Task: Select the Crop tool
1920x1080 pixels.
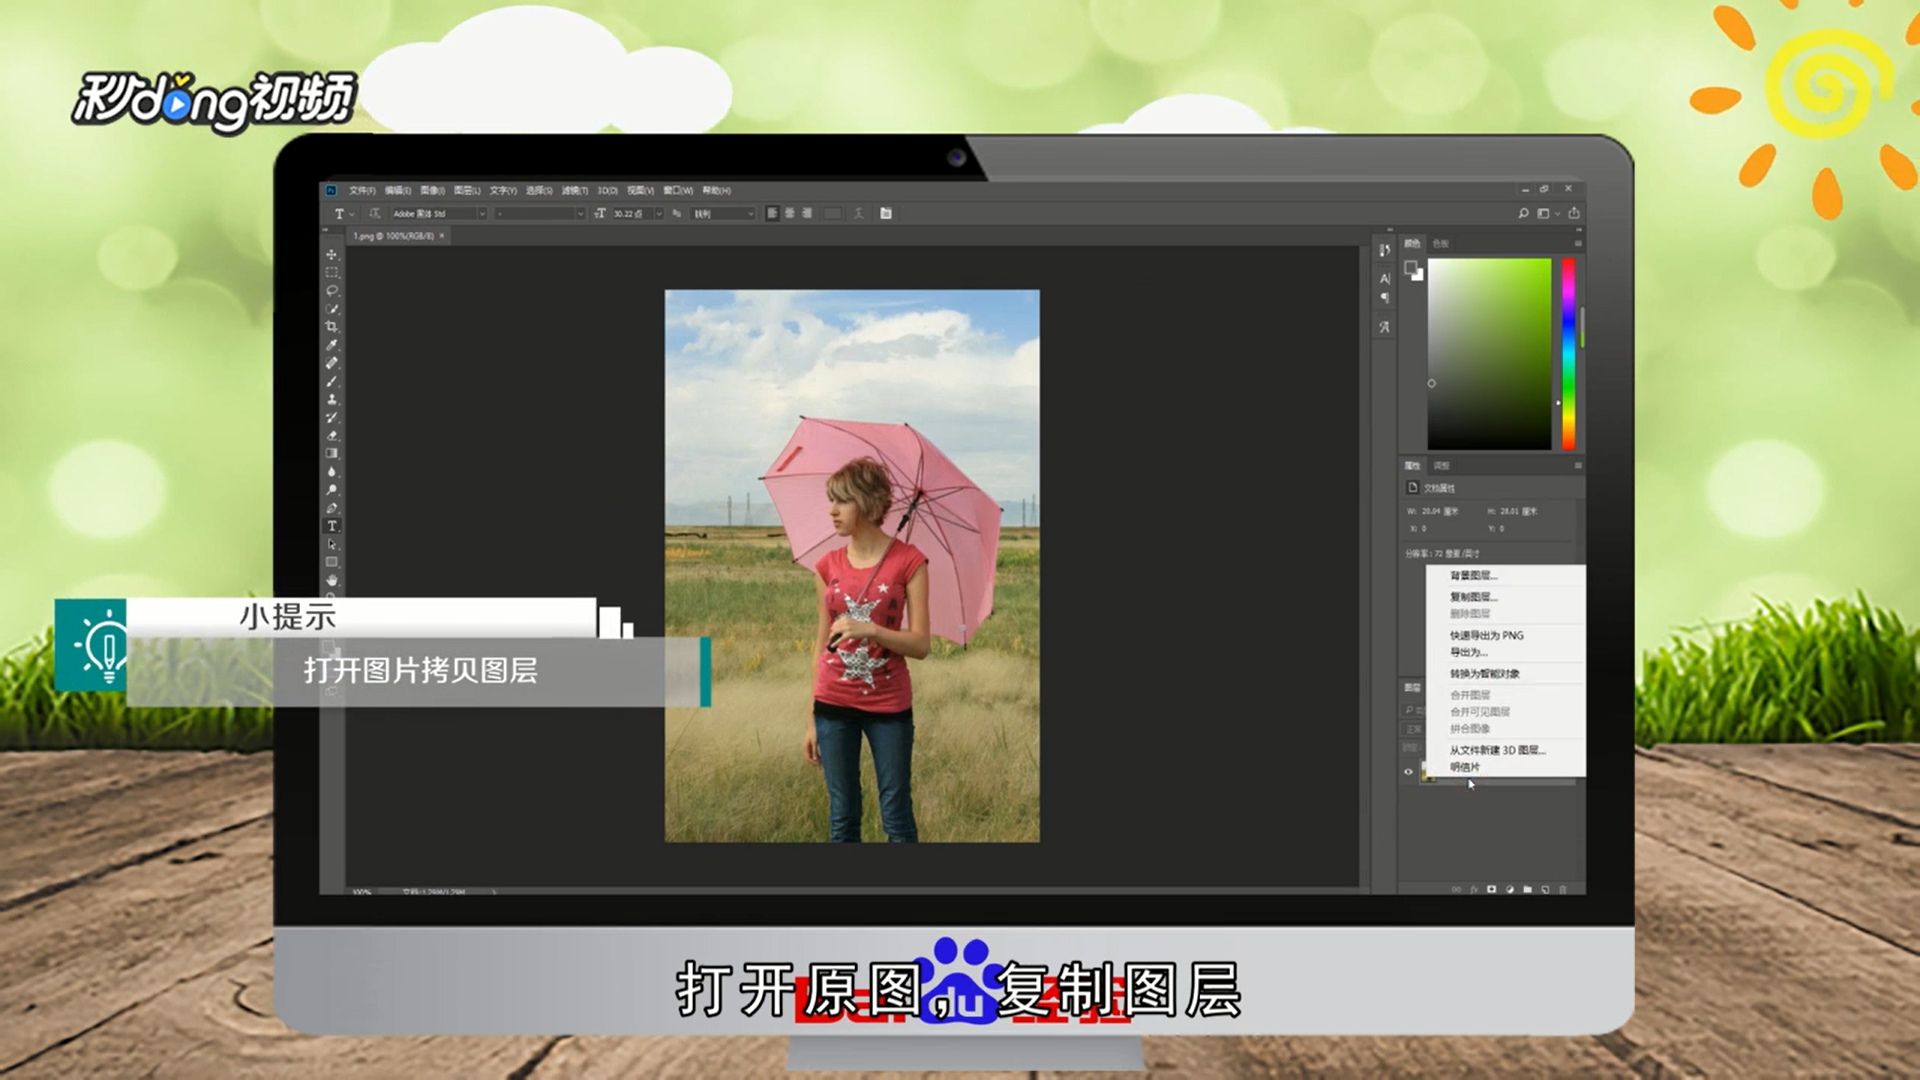Action: (x=332, y=327)
